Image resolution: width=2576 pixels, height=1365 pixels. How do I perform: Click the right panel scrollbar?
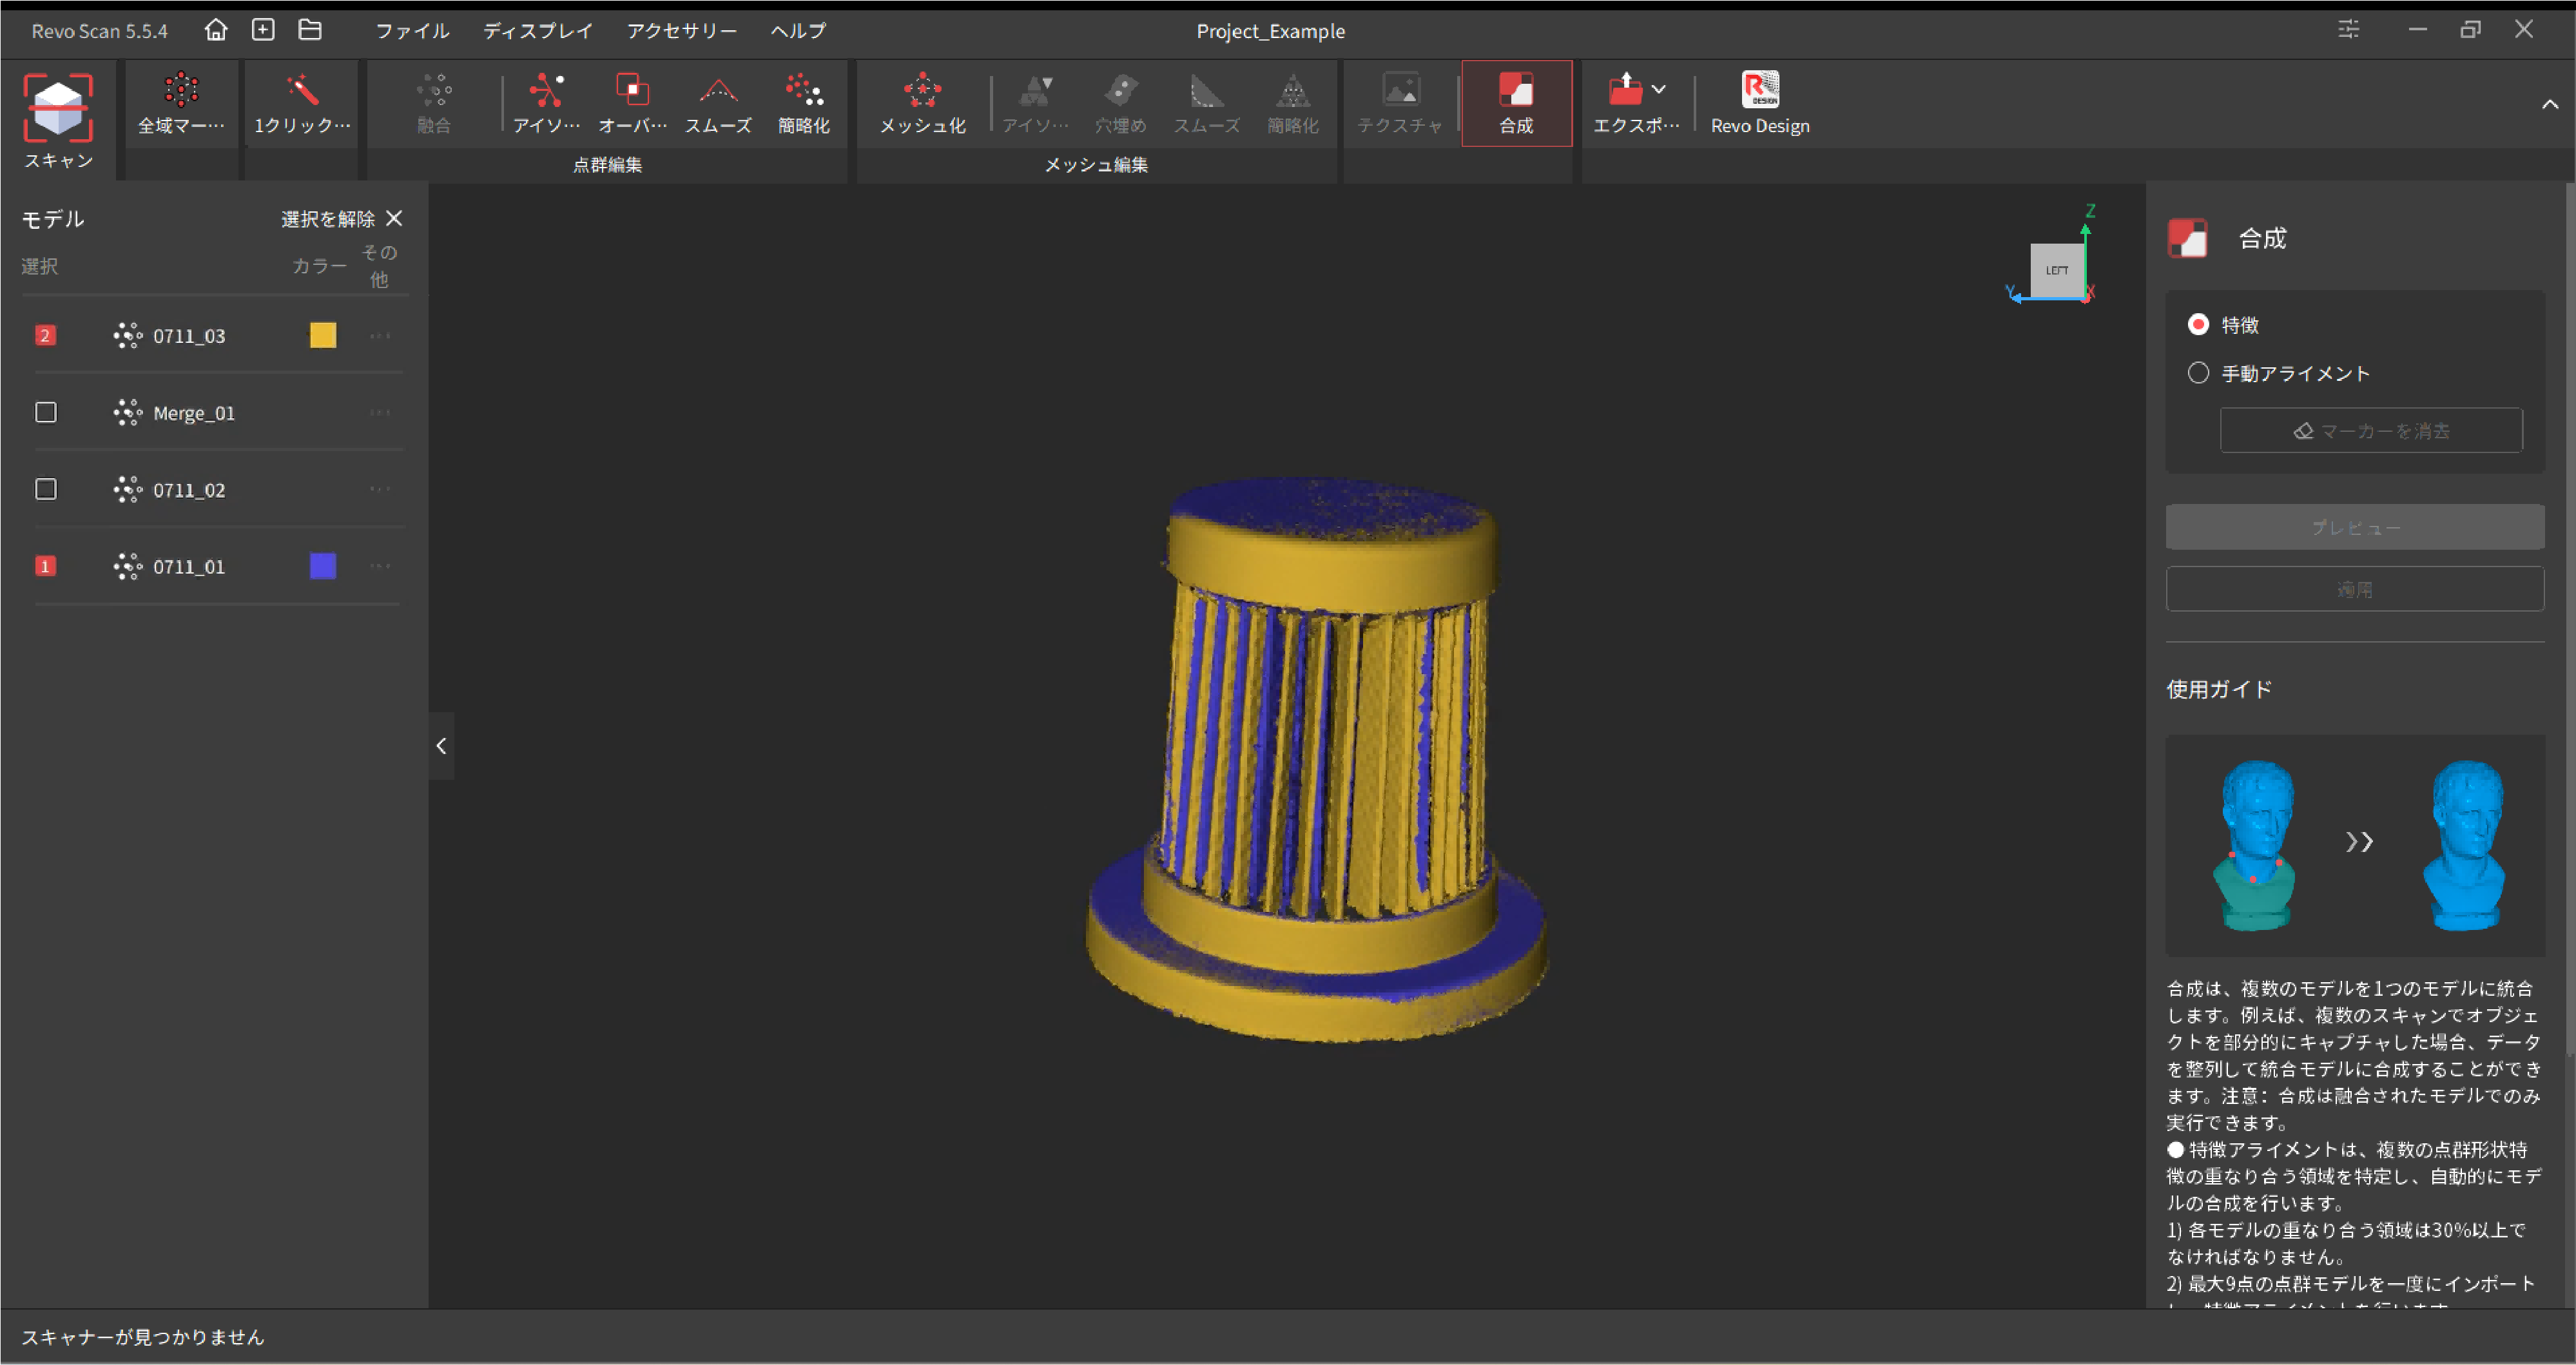(x=2570, y=620)
